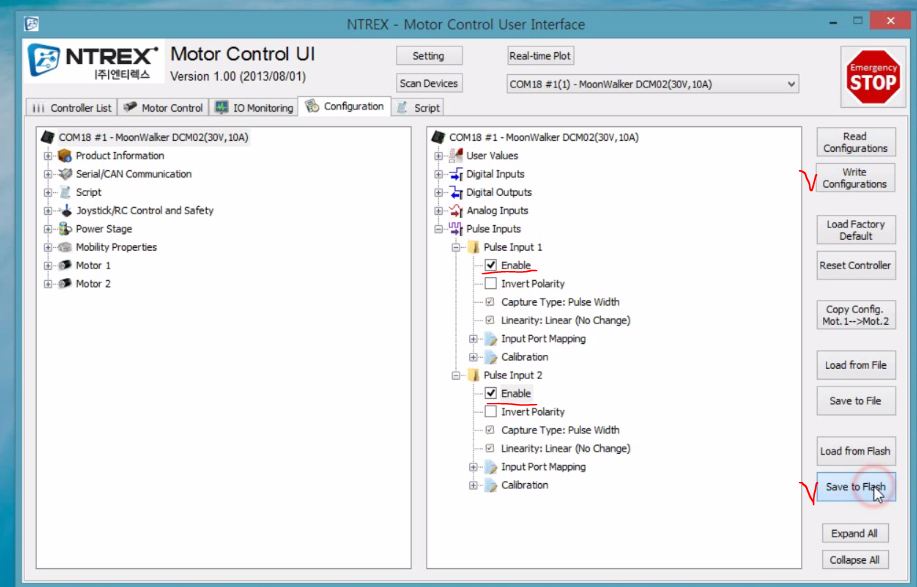Click the Reset Controller button
The height and width of the screenshot is (587, 917).
[x=855, y=265]
